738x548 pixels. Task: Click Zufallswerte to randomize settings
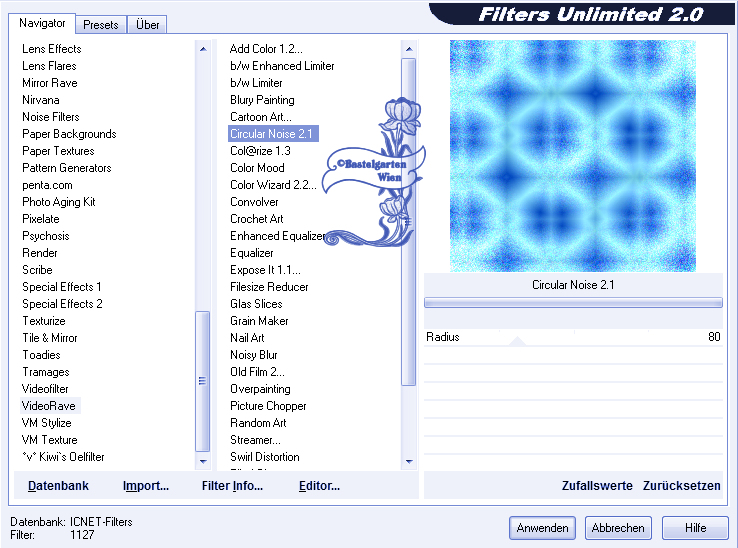click(597, 485)
